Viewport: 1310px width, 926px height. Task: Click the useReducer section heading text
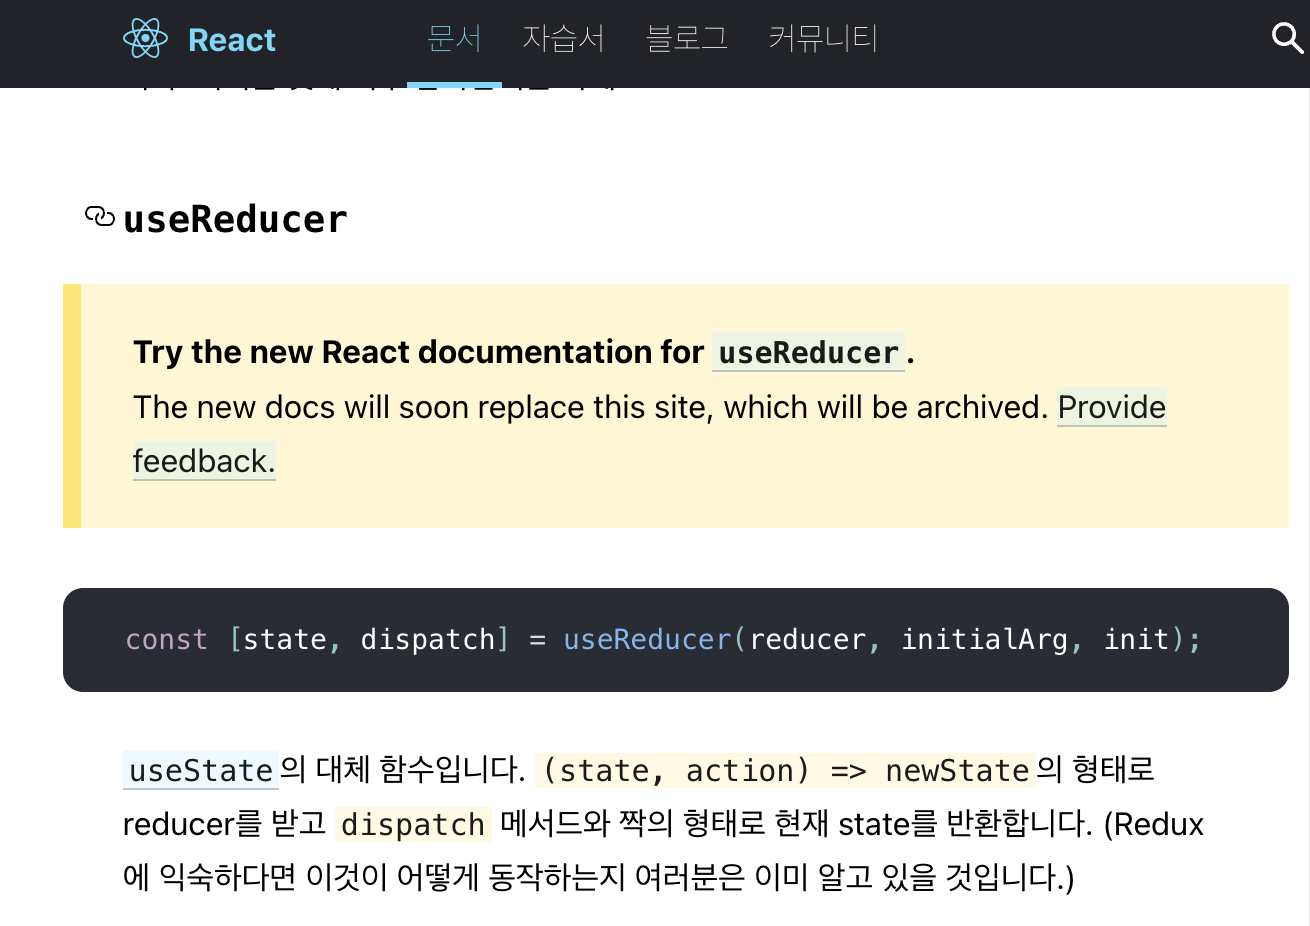click(x=235, y=219)
